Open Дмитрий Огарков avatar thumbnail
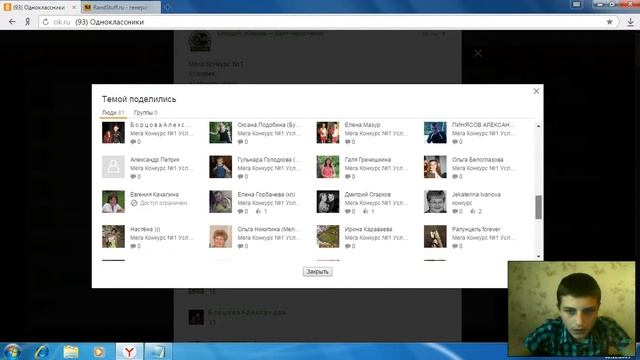Screen dimensions: 640x360 (x=328, y=202)
